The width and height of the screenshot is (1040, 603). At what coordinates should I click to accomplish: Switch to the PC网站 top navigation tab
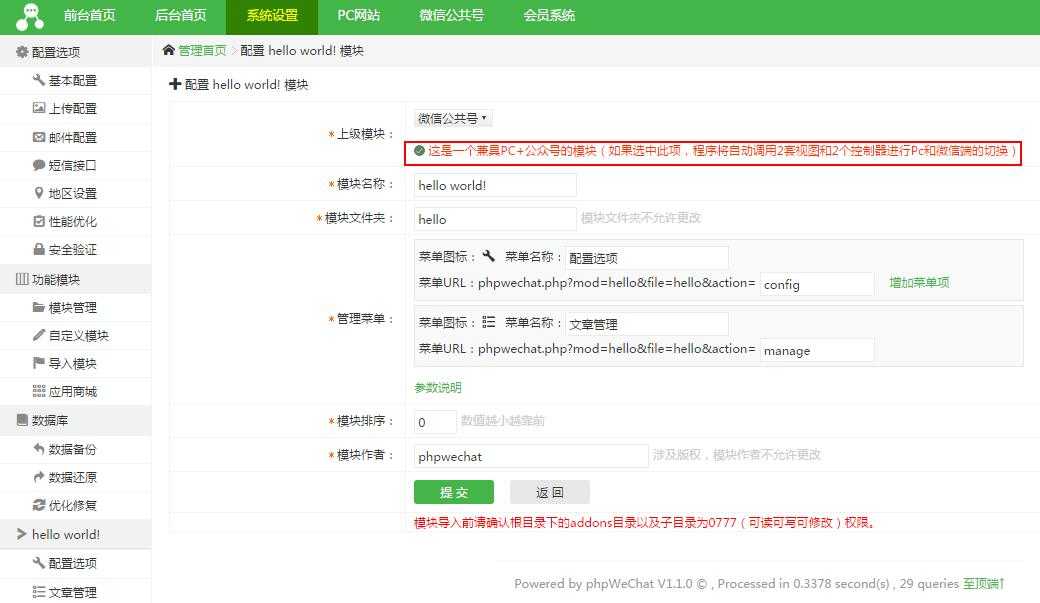tap(359, 15)
